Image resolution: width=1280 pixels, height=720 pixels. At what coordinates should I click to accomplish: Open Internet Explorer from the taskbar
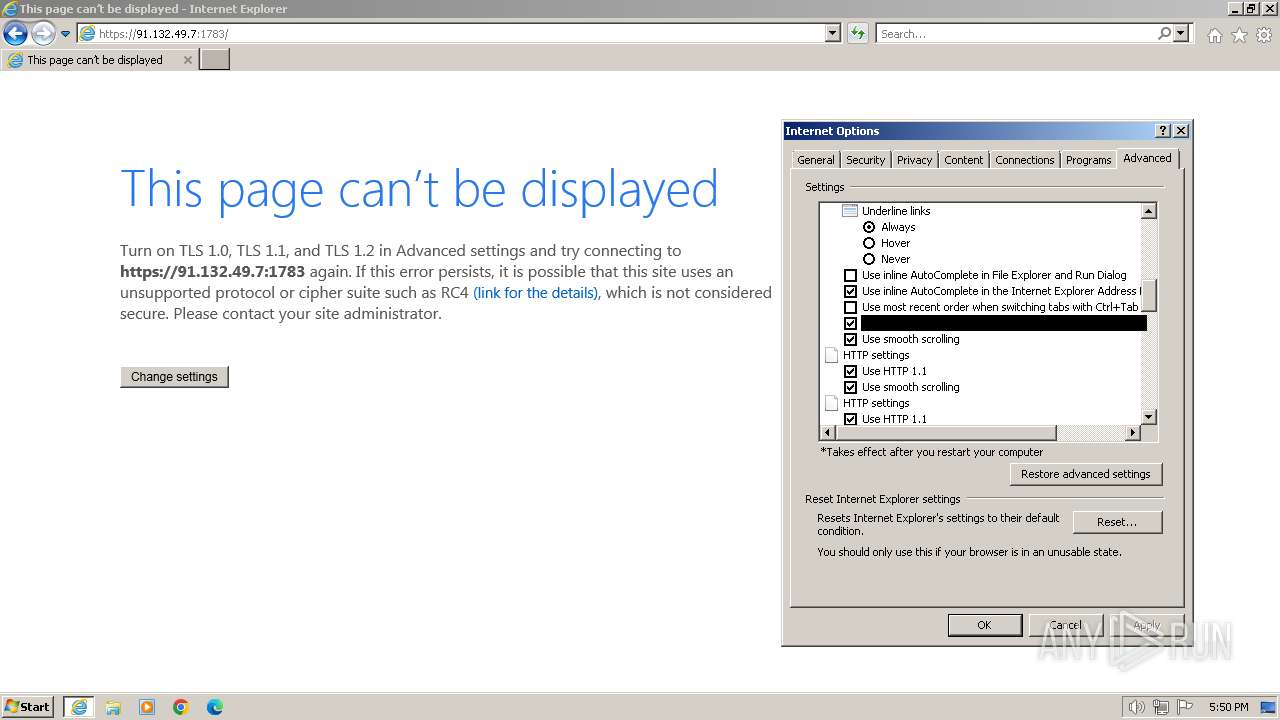79,707
